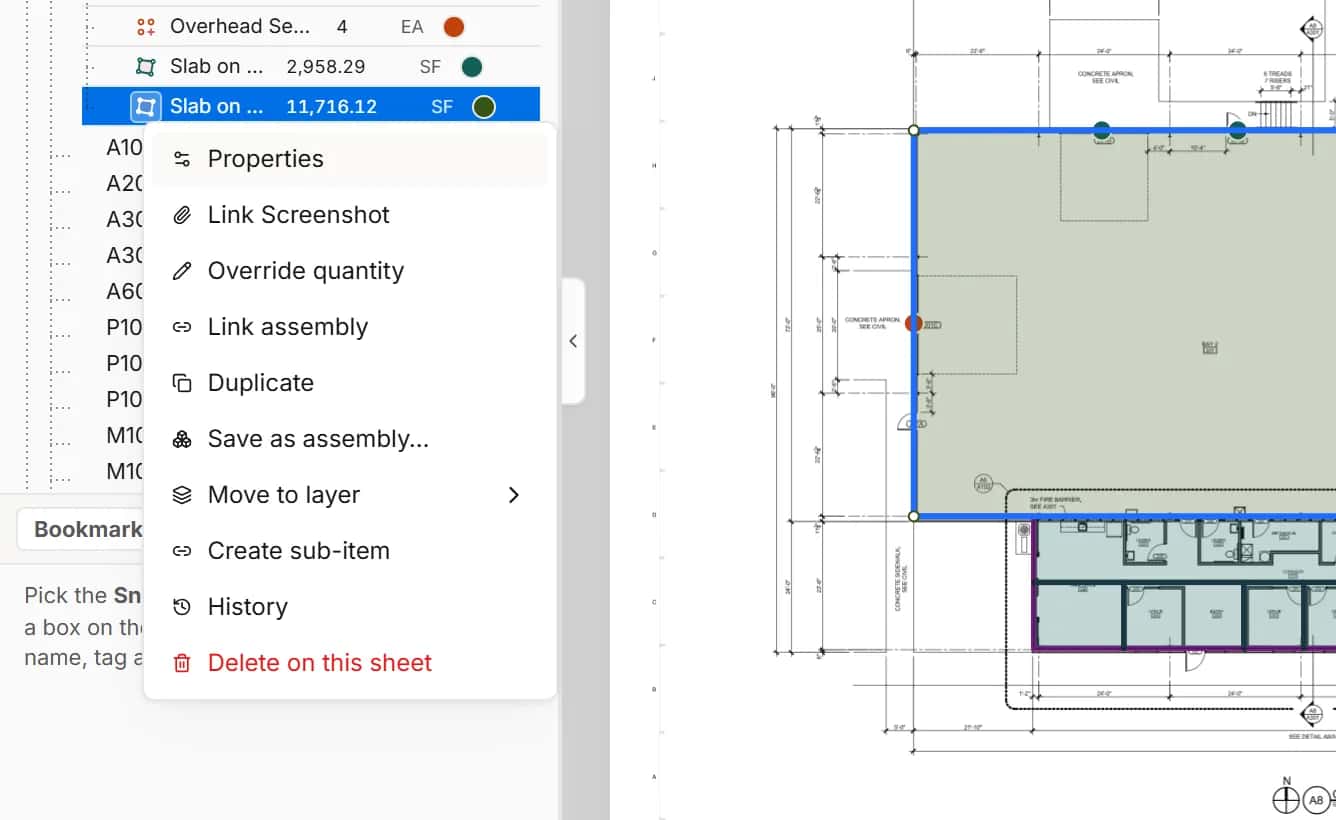Select the bottom-left vertex of the blue slab outline
The image size is (1336, 820).
coord(913,516)
